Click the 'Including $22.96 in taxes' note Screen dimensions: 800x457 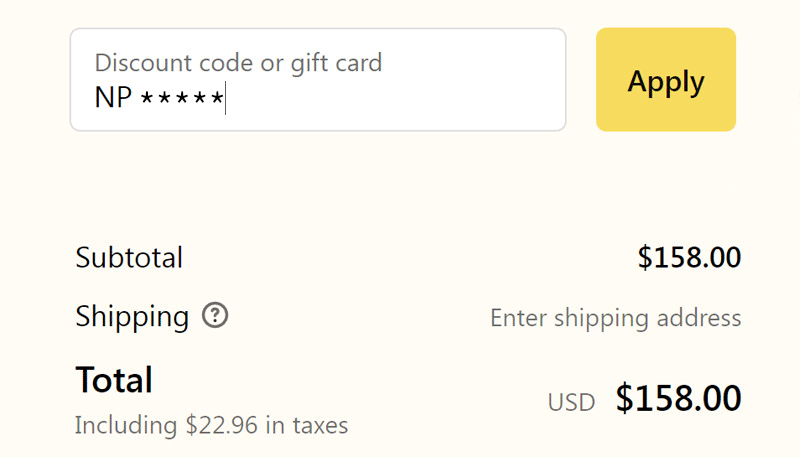[x=211, y=425]
